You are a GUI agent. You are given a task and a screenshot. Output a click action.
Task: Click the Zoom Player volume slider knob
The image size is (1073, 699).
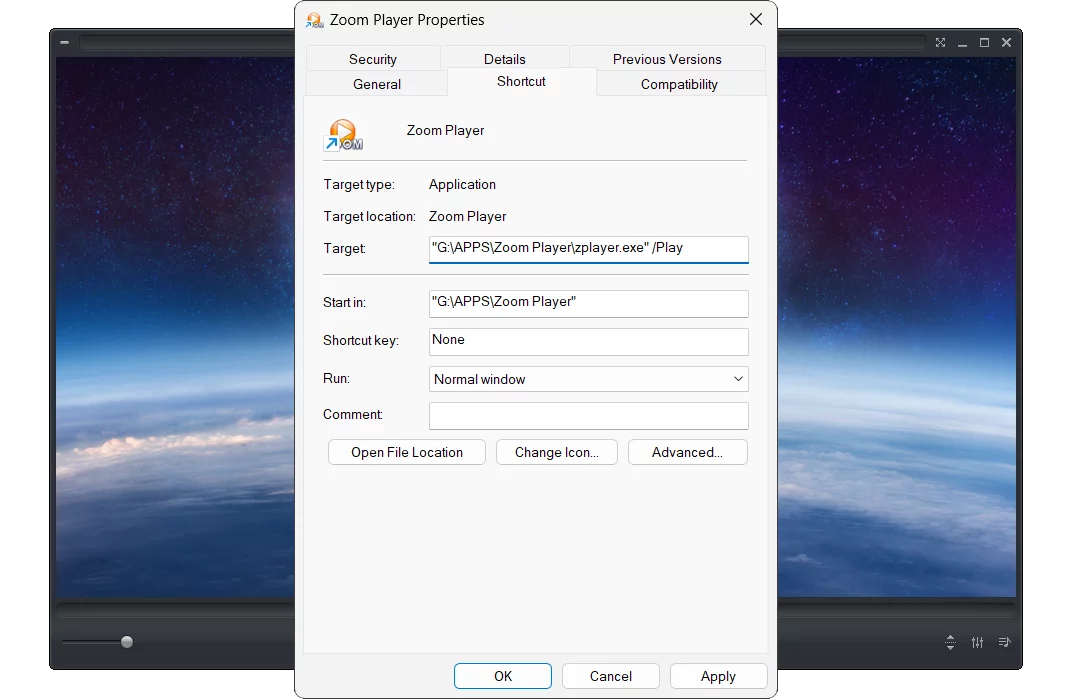127,642
